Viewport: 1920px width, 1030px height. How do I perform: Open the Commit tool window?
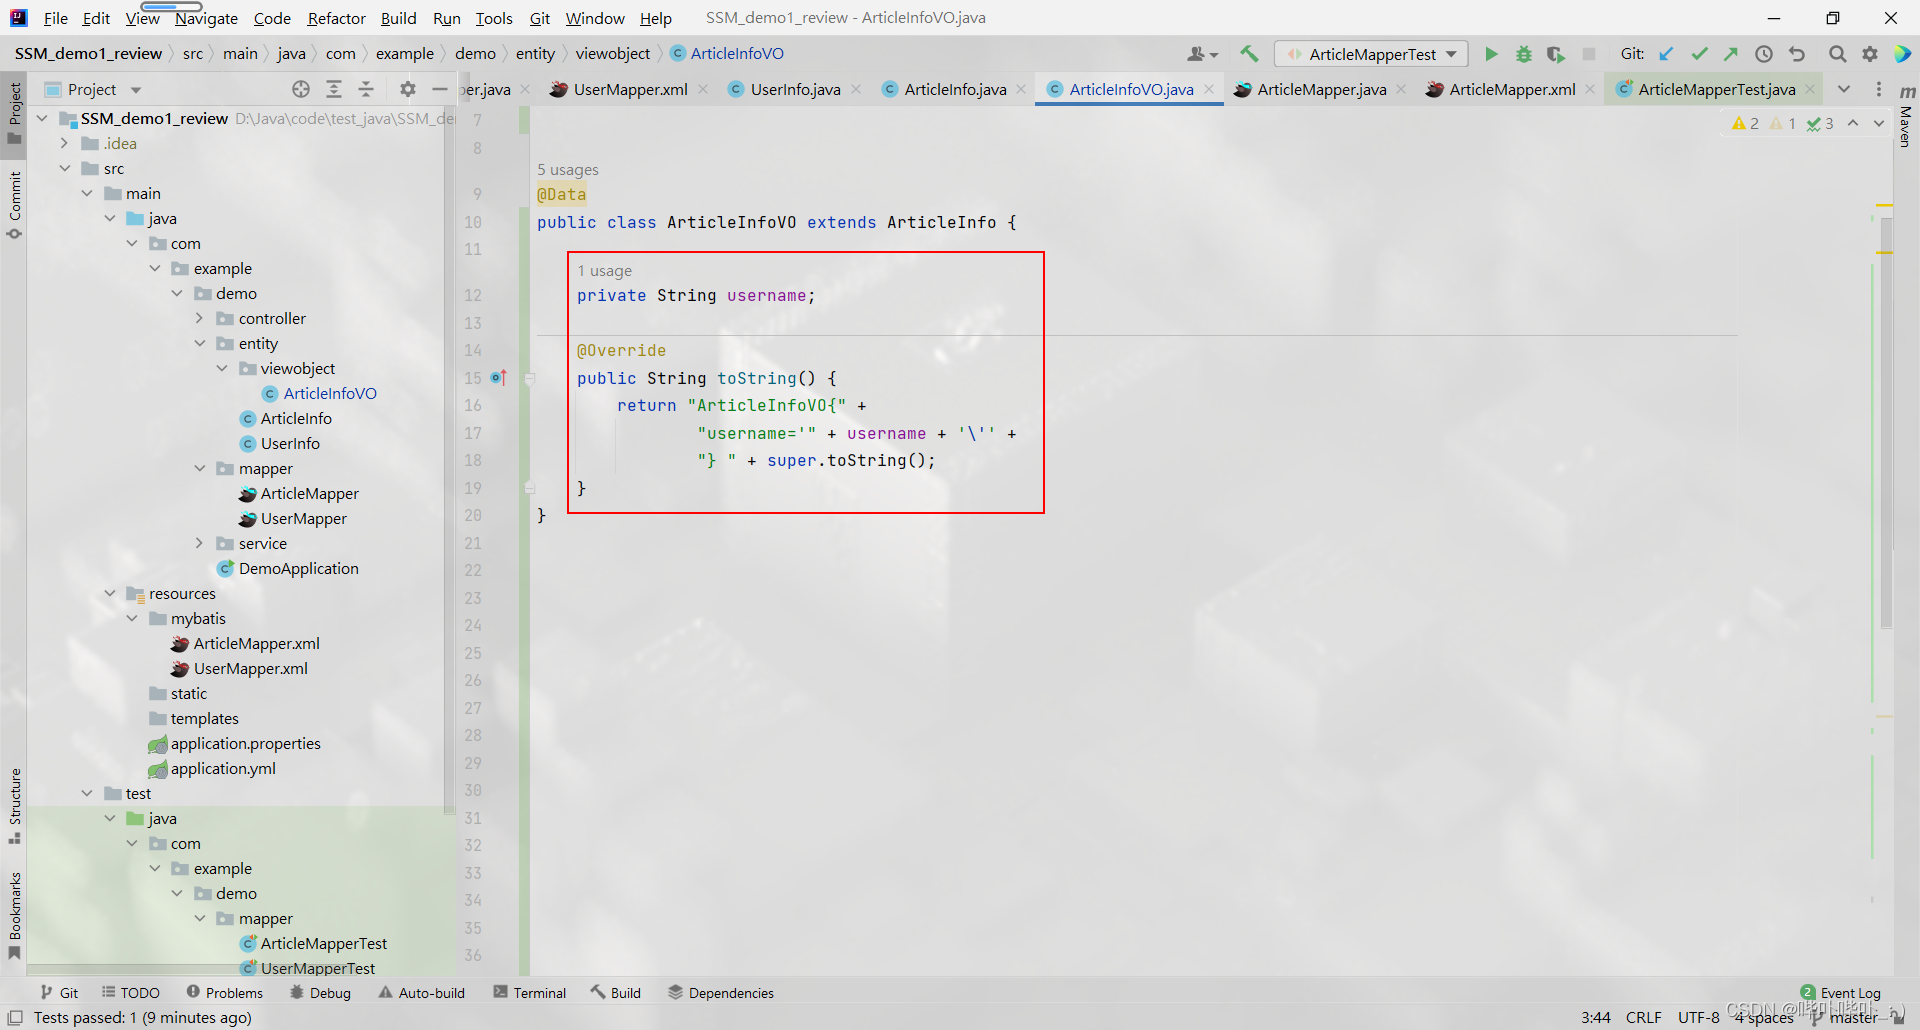[x=14, y=205]
